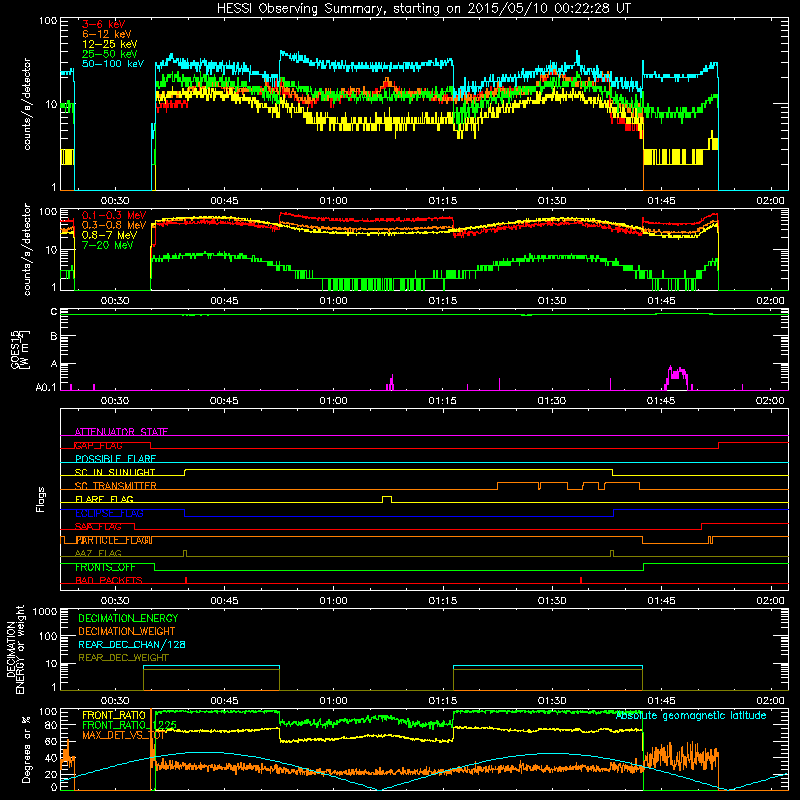Click the 02:00 tick label under top plot

click(x=770, y=201)
